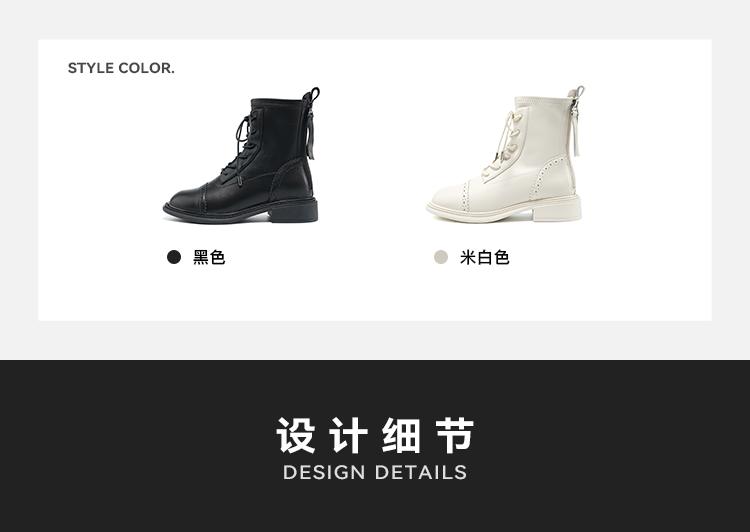Select the off-white color swatch dot

click(x=441, y=257)
